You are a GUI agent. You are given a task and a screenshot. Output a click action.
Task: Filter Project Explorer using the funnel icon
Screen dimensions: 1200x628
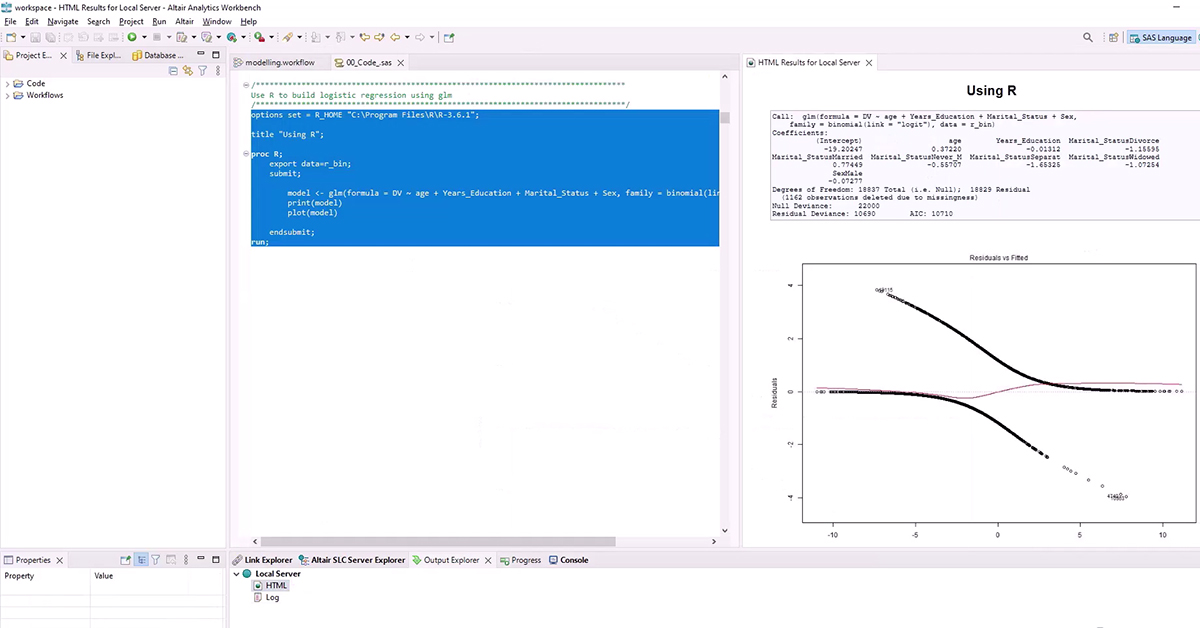[x=203, y=70]
